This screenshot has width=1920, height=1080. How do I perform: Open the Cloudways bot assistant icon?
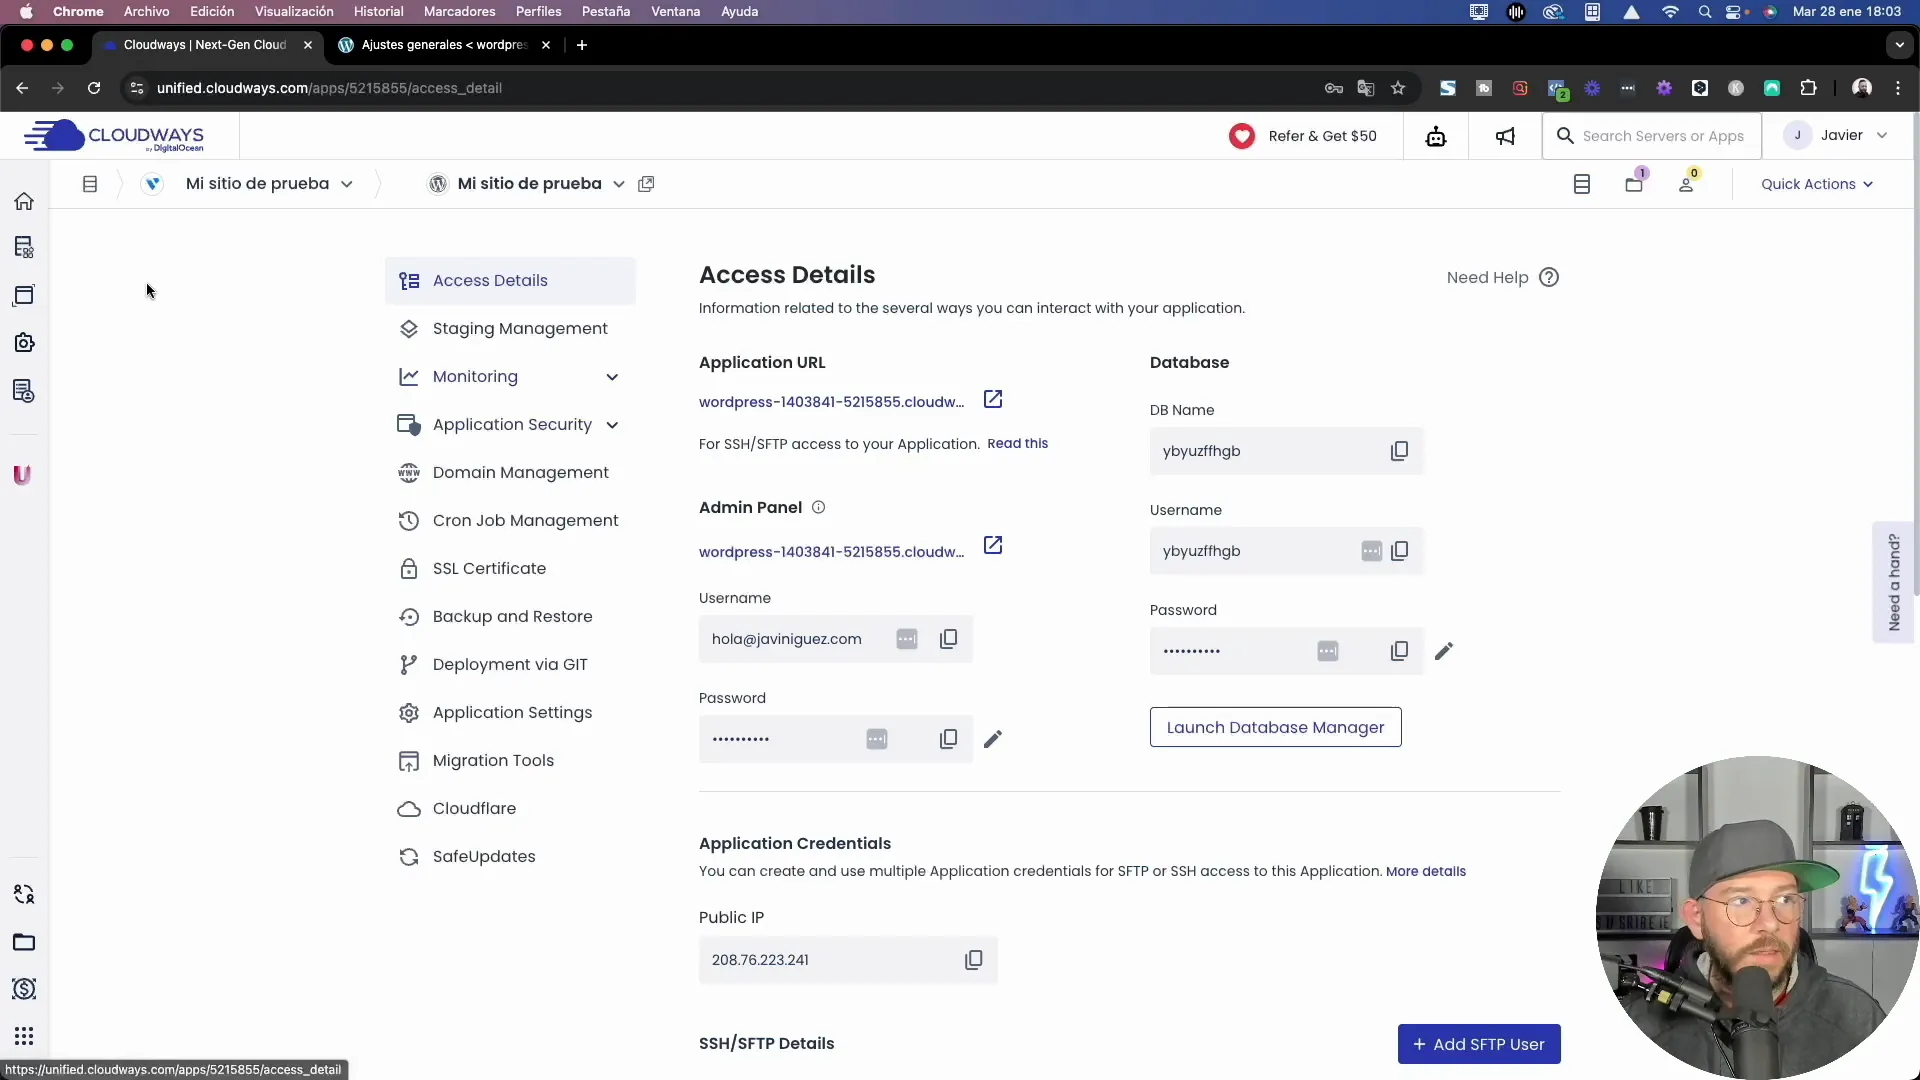[1435, 136]
